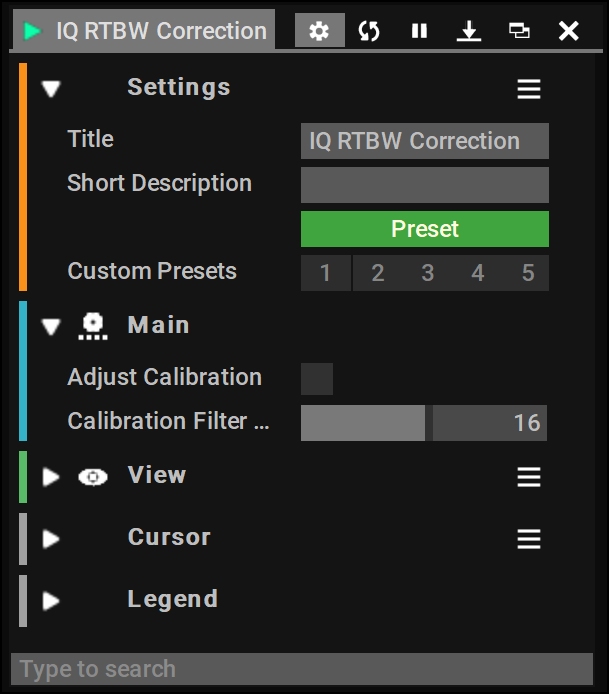Screen dimensions: 609x694
Task: Click the Calibration Filter slider
Action: (424, 423)
